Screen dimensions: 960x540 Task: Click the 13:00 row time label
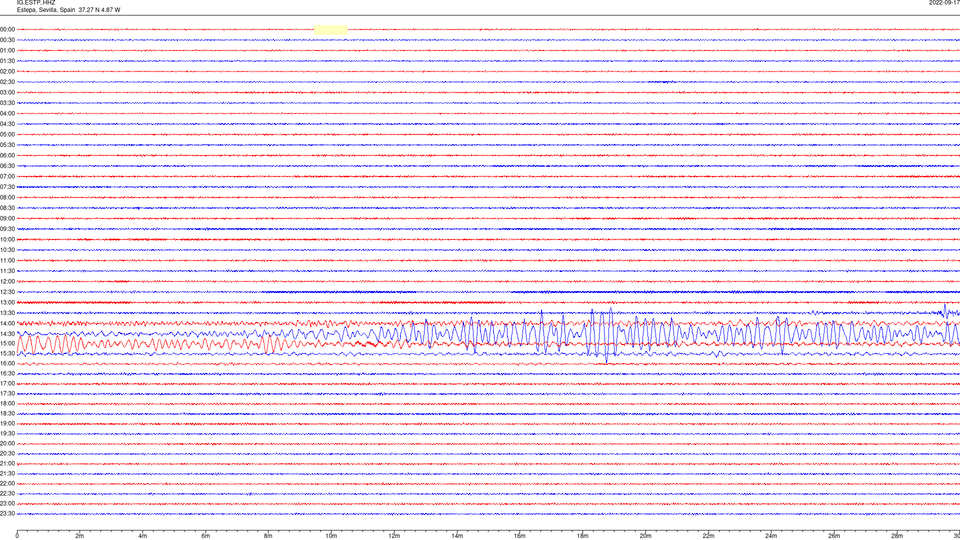(7, 302)
